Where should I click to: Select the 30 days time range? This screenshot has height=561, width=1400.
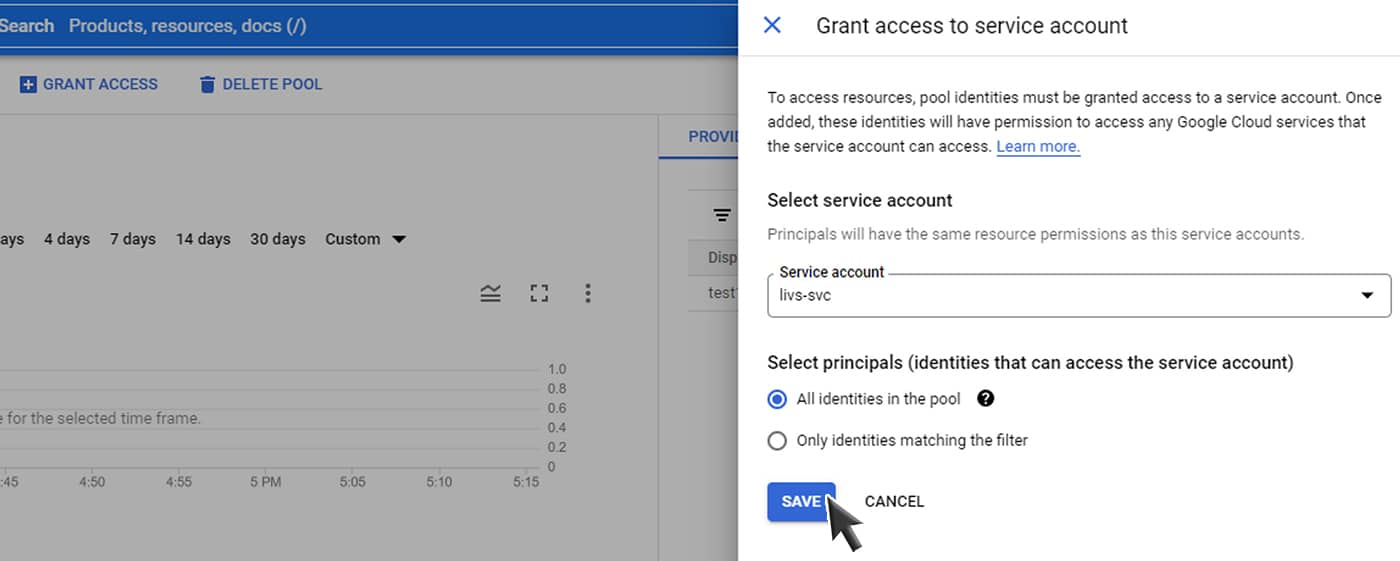coord(278,239)
